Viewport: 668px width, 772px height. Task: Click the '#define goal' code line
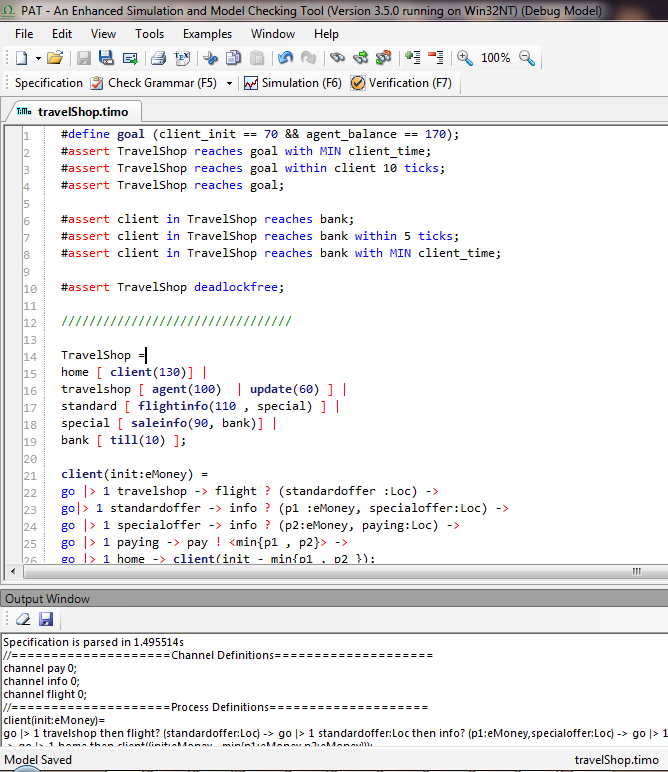(x=260, y=134)
